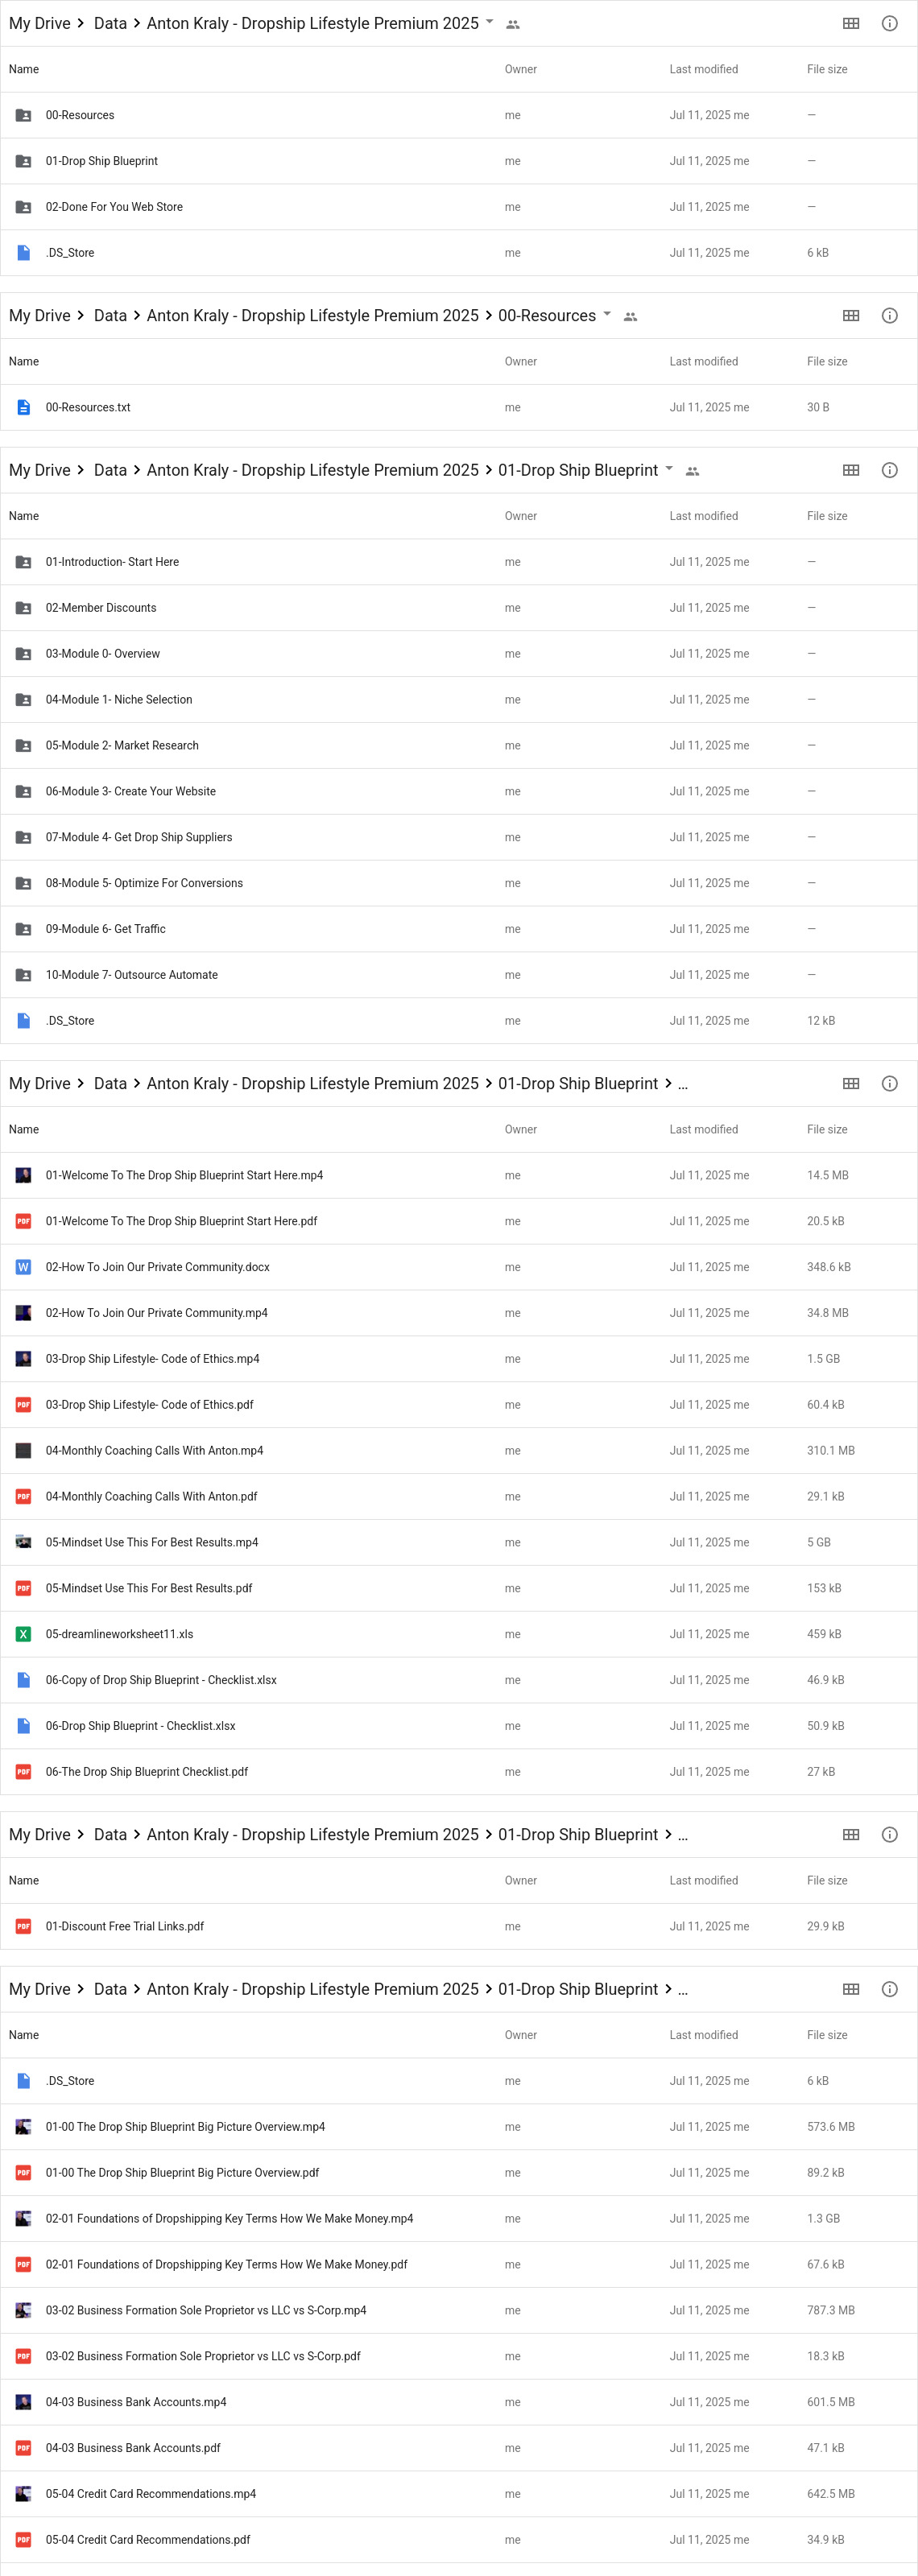Screen dimensions: 918x2576
Task: Click the 14.5 MB file size value
Action: [x=828, y=1175]
